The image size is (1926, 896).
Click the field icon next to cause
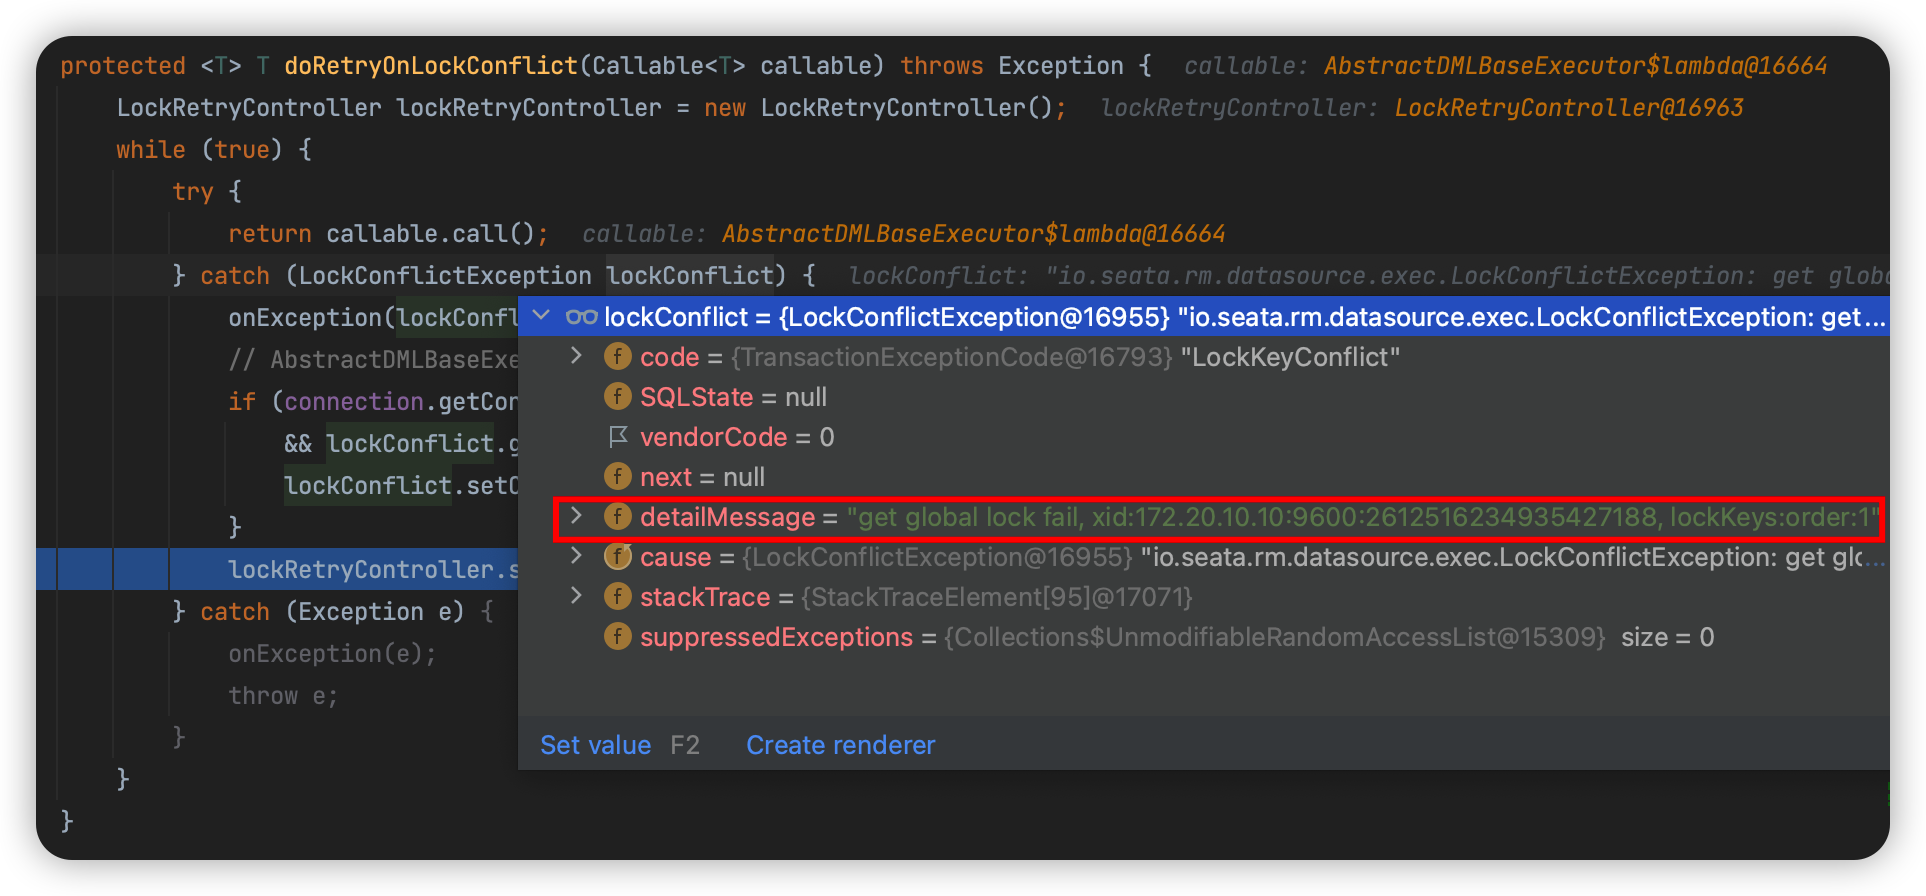coord(618,556)
